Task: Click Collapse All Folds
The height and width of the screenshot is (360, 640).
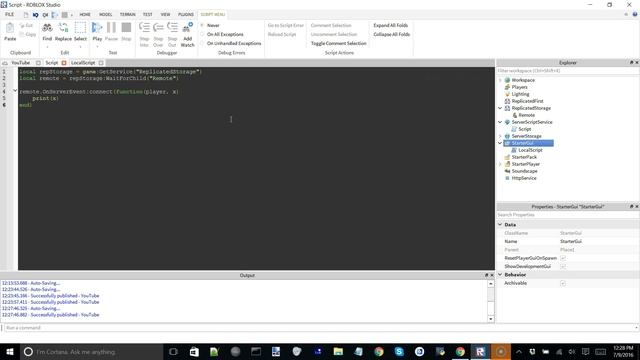Action: coord(391,34)
